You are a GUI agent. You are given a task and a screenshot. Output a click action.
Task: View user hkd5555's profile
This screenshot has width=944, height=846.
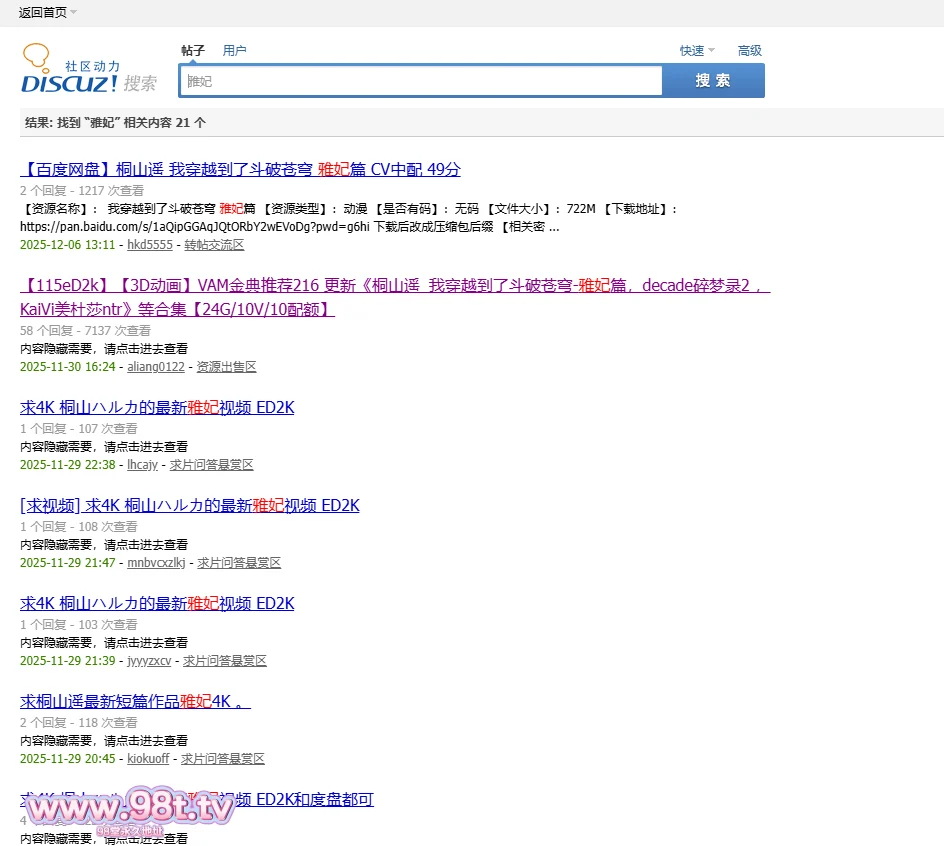(149, 245)
